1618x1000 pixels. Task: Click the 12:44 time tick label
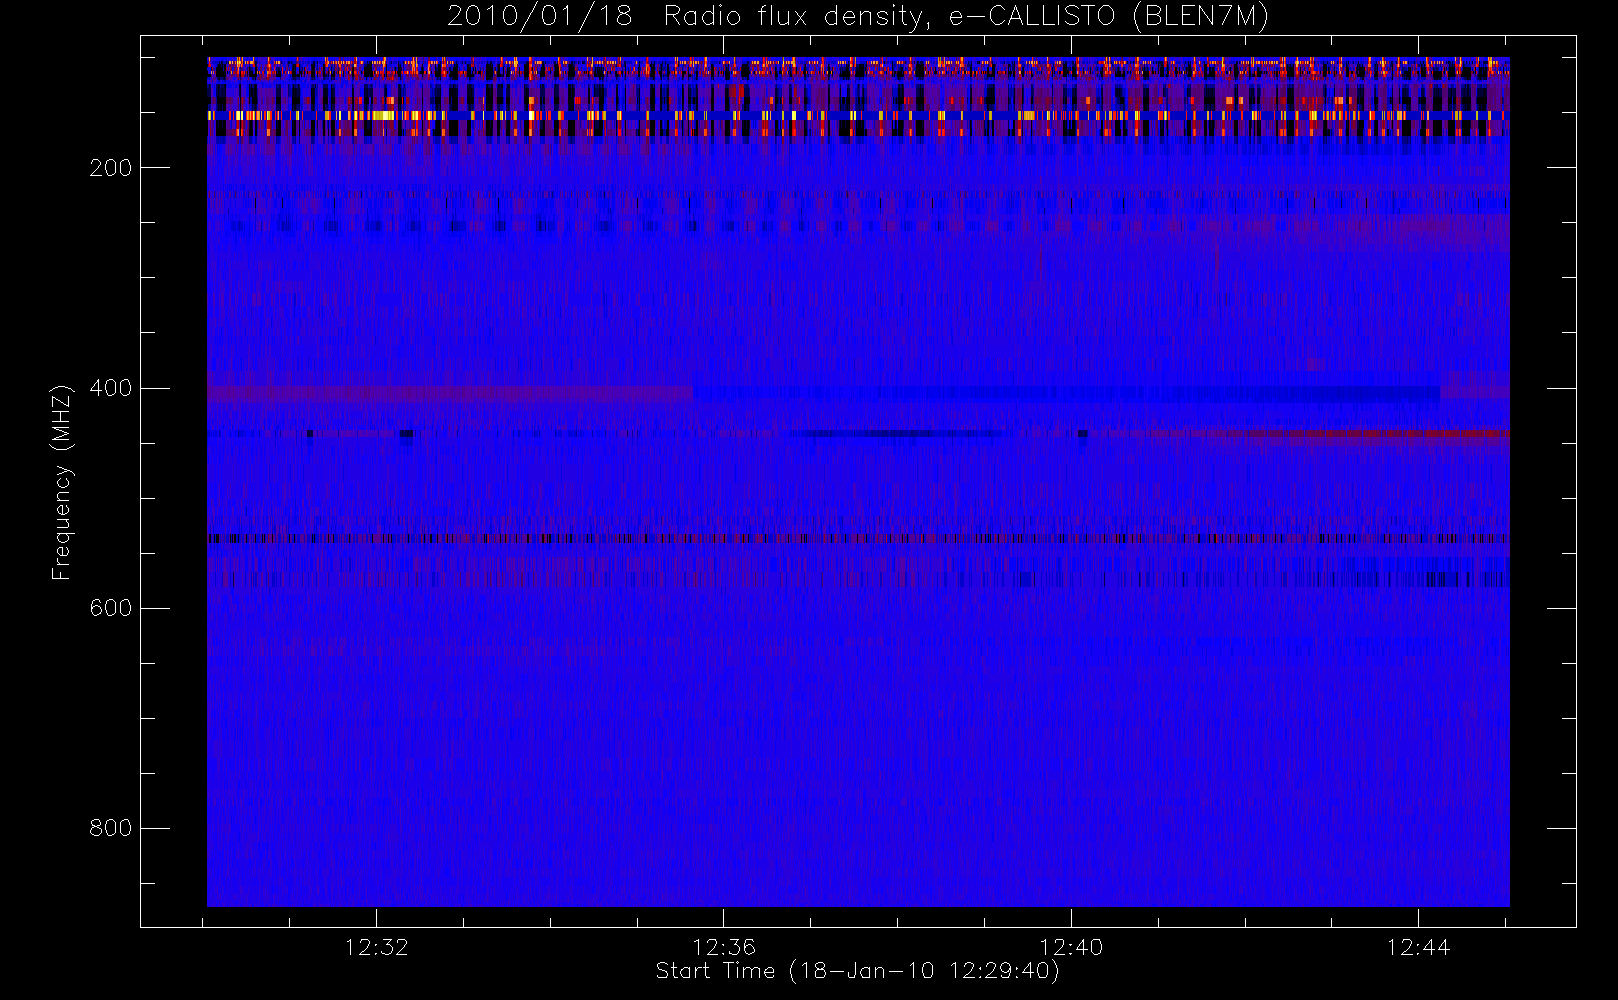point(1418,947)
